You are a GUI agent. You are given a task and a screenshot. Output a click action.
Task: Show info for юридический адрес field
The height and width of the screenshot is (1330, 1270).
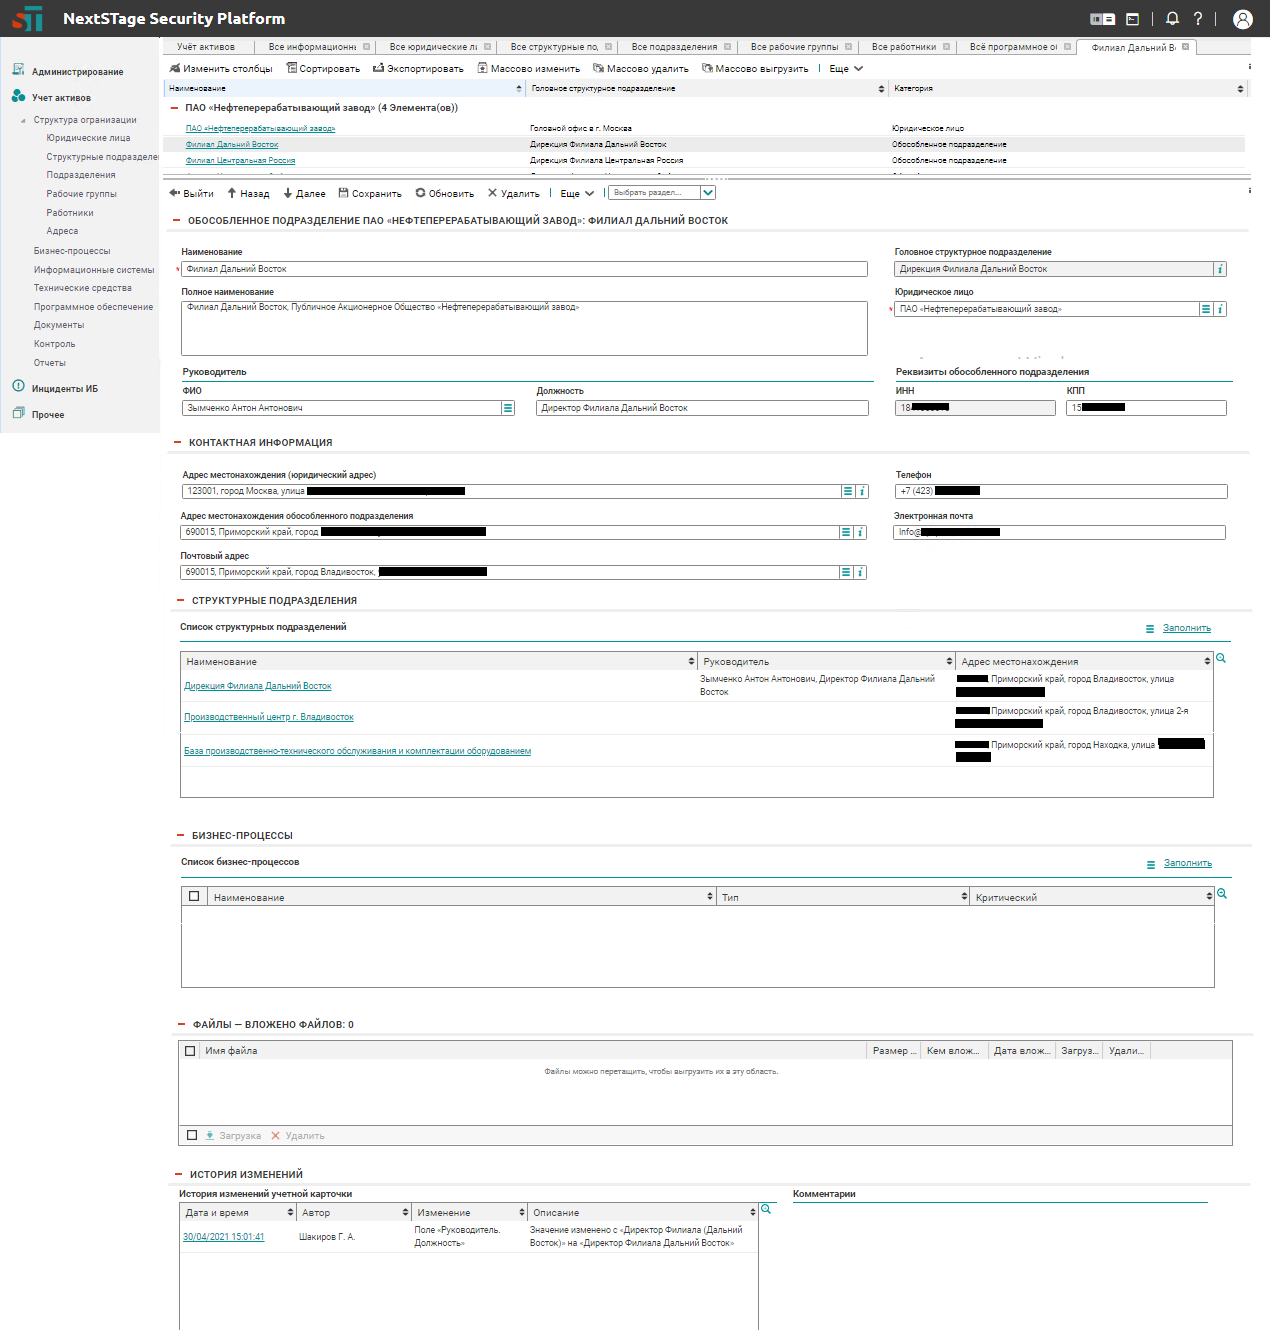862,491
